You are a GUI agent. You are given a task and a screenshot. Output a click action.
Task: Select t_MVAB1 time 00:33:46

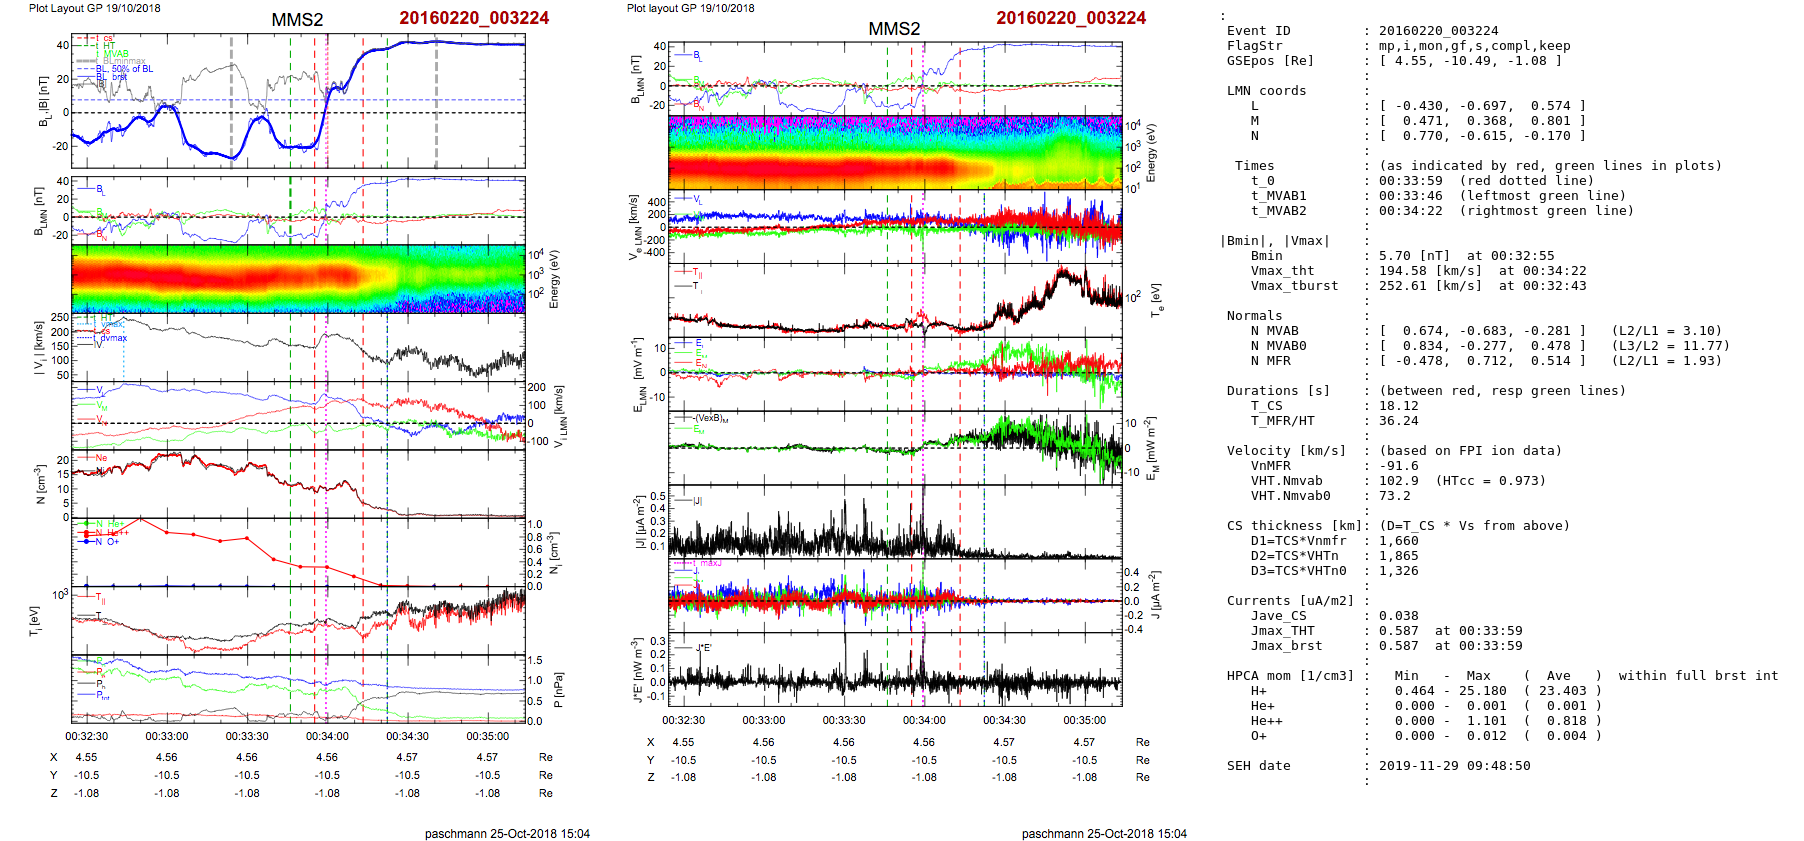[1410, 196]
